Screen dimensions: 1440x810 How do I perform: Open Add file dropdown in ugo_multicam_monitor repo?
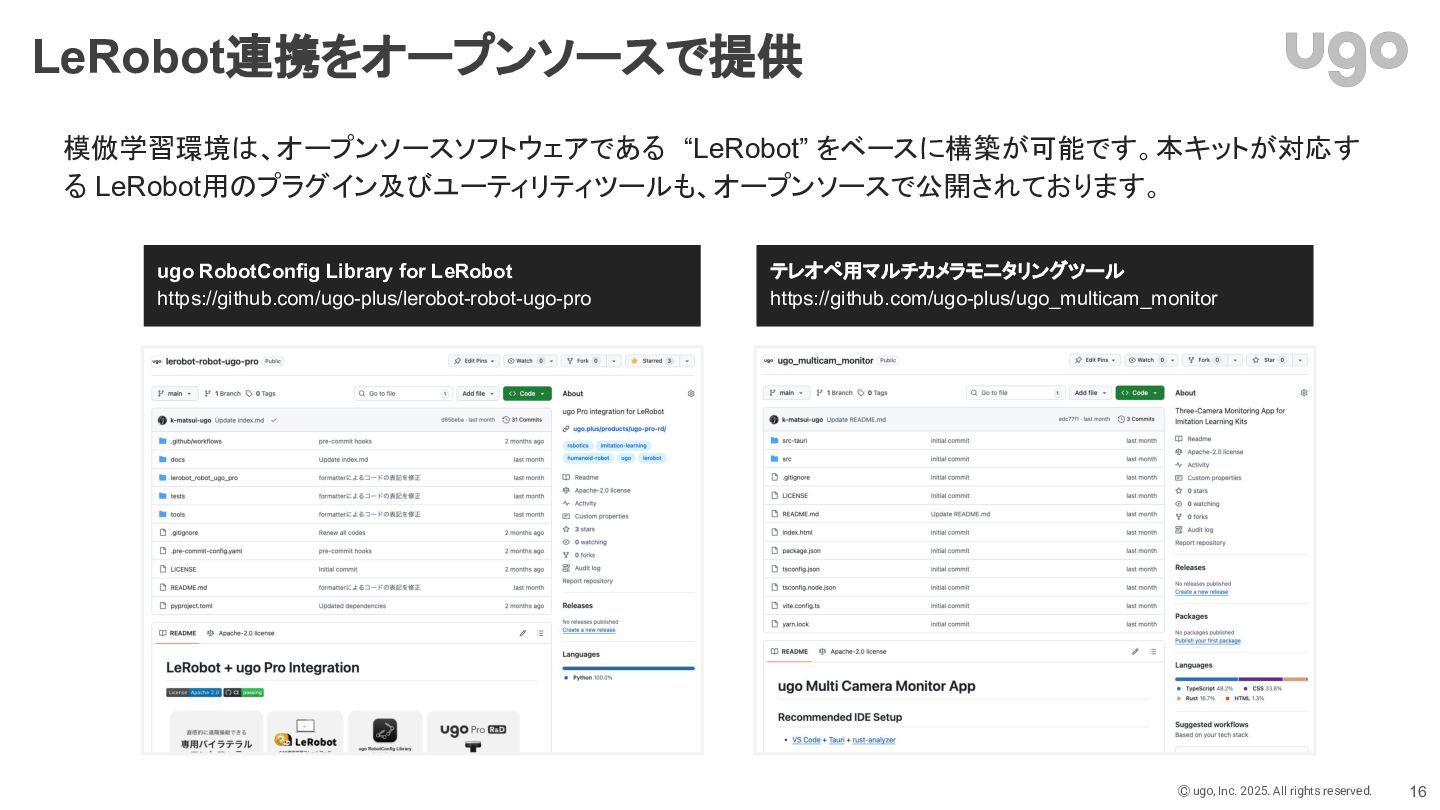point(1090,393)
